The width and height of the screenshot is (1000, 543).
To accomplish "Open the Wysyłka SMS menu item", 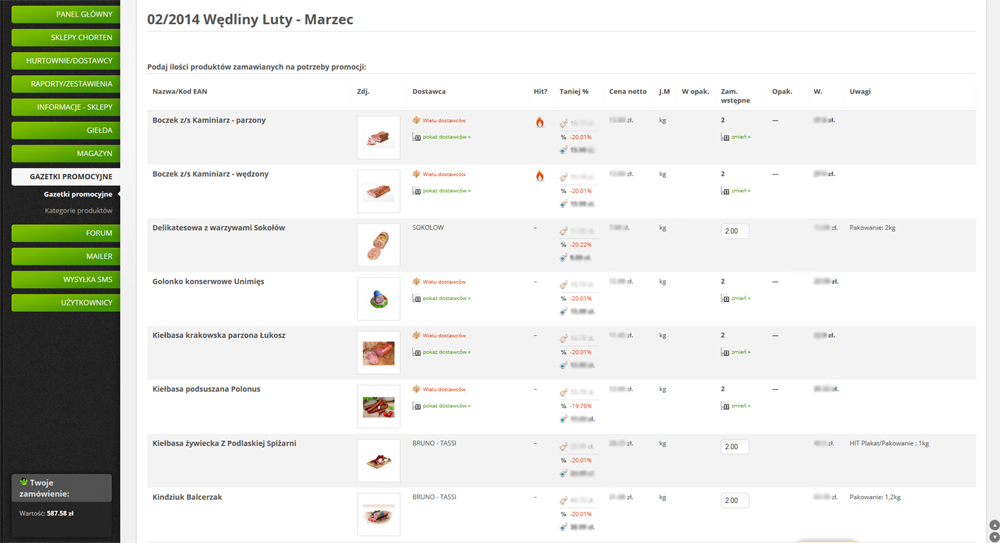I will click(65, 279).
